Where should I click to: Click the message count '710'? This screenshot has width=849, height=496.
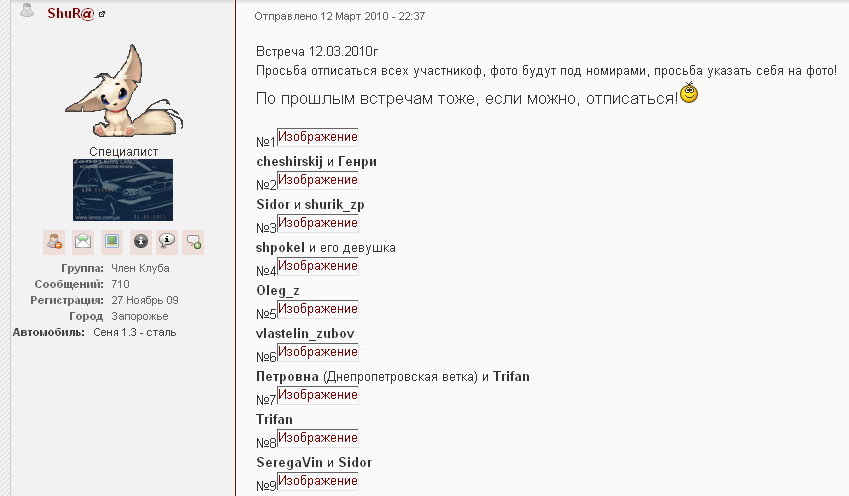120,284
